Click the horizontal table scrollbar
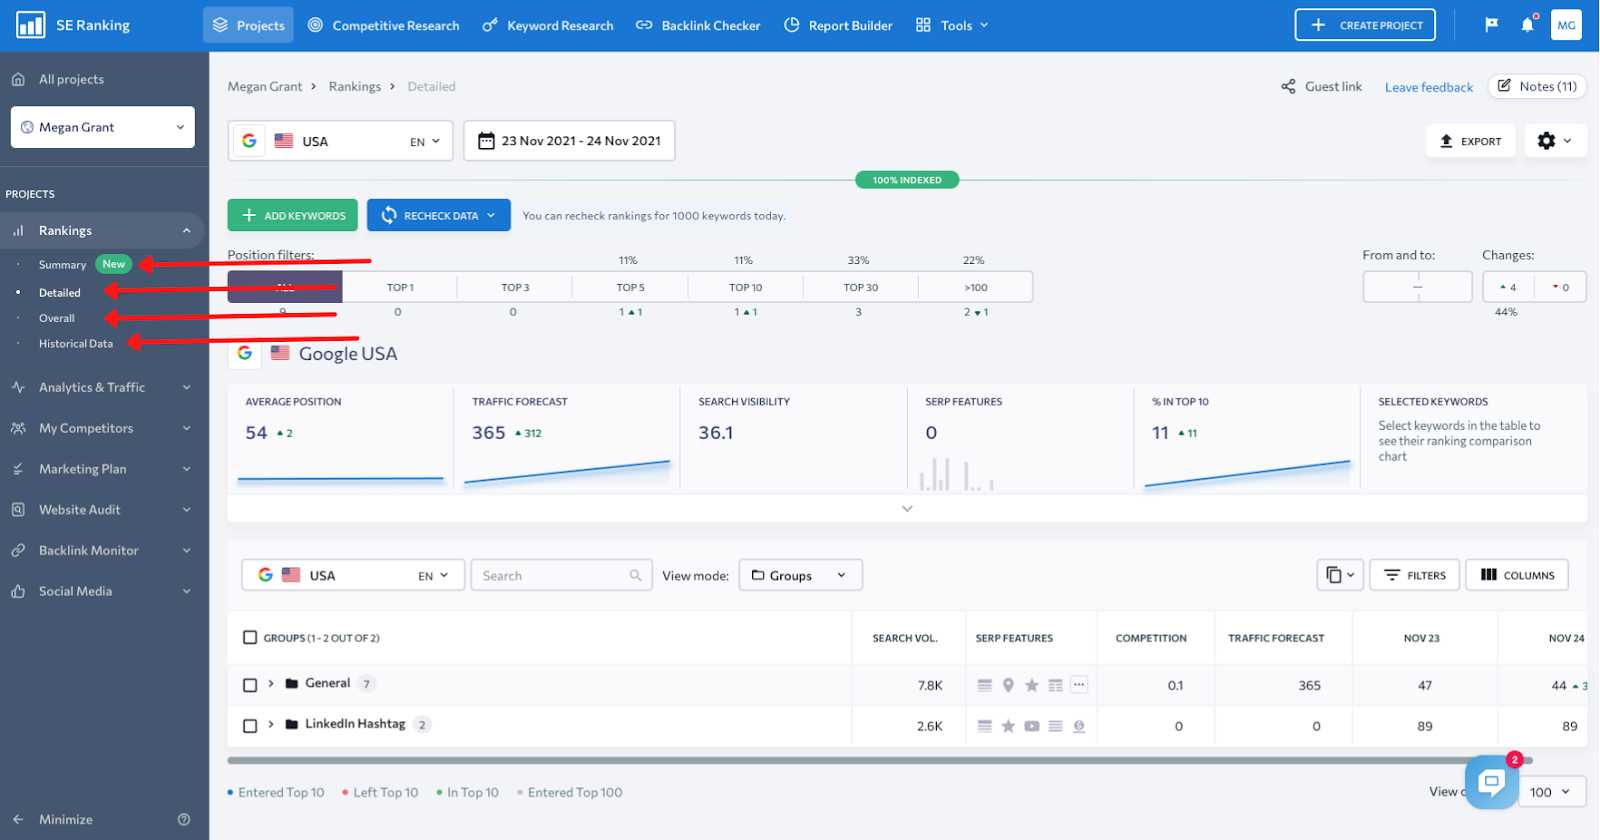Screen dimensions: 1600x840 [850, 761]
